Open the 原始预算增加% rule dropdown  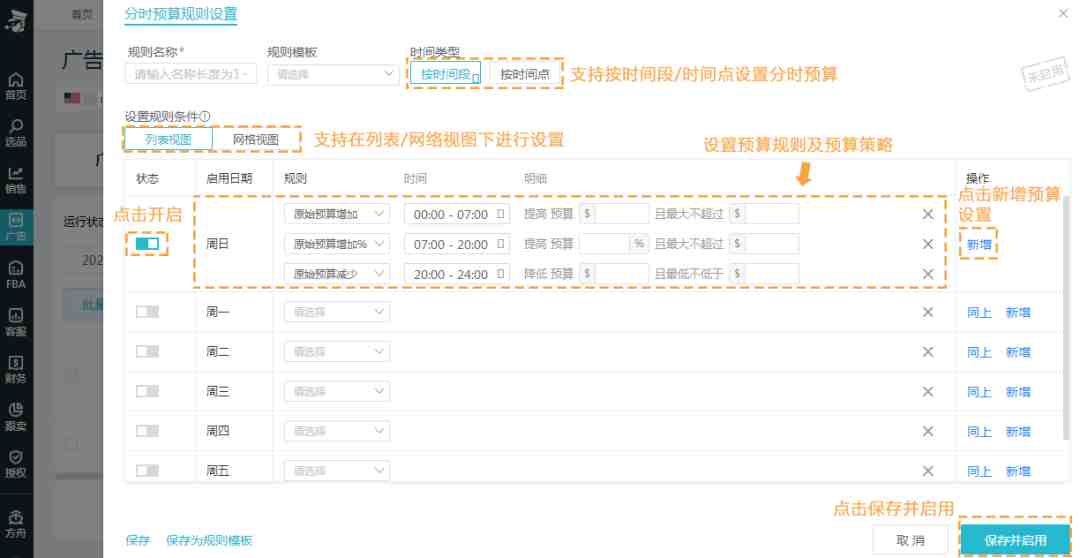pos(337,244)
